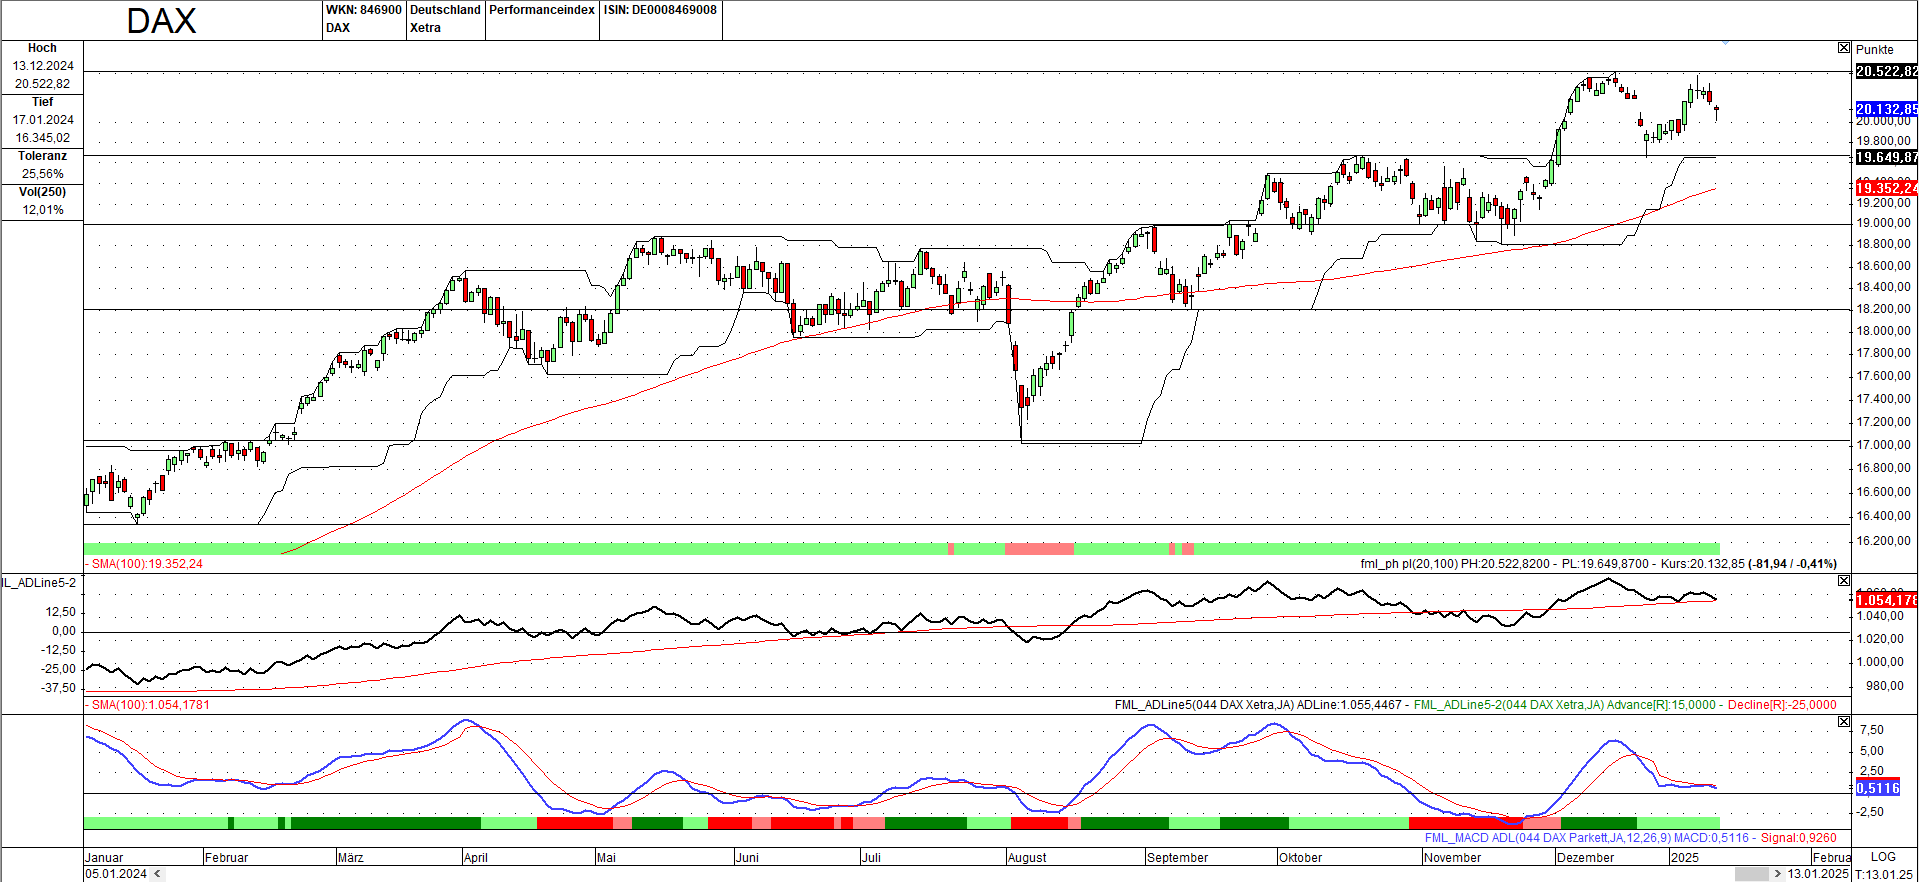Click the left scroll arrow beside 05.01.2024
The height and width of the screenshot is (882, 1920).
pos(156,874)
